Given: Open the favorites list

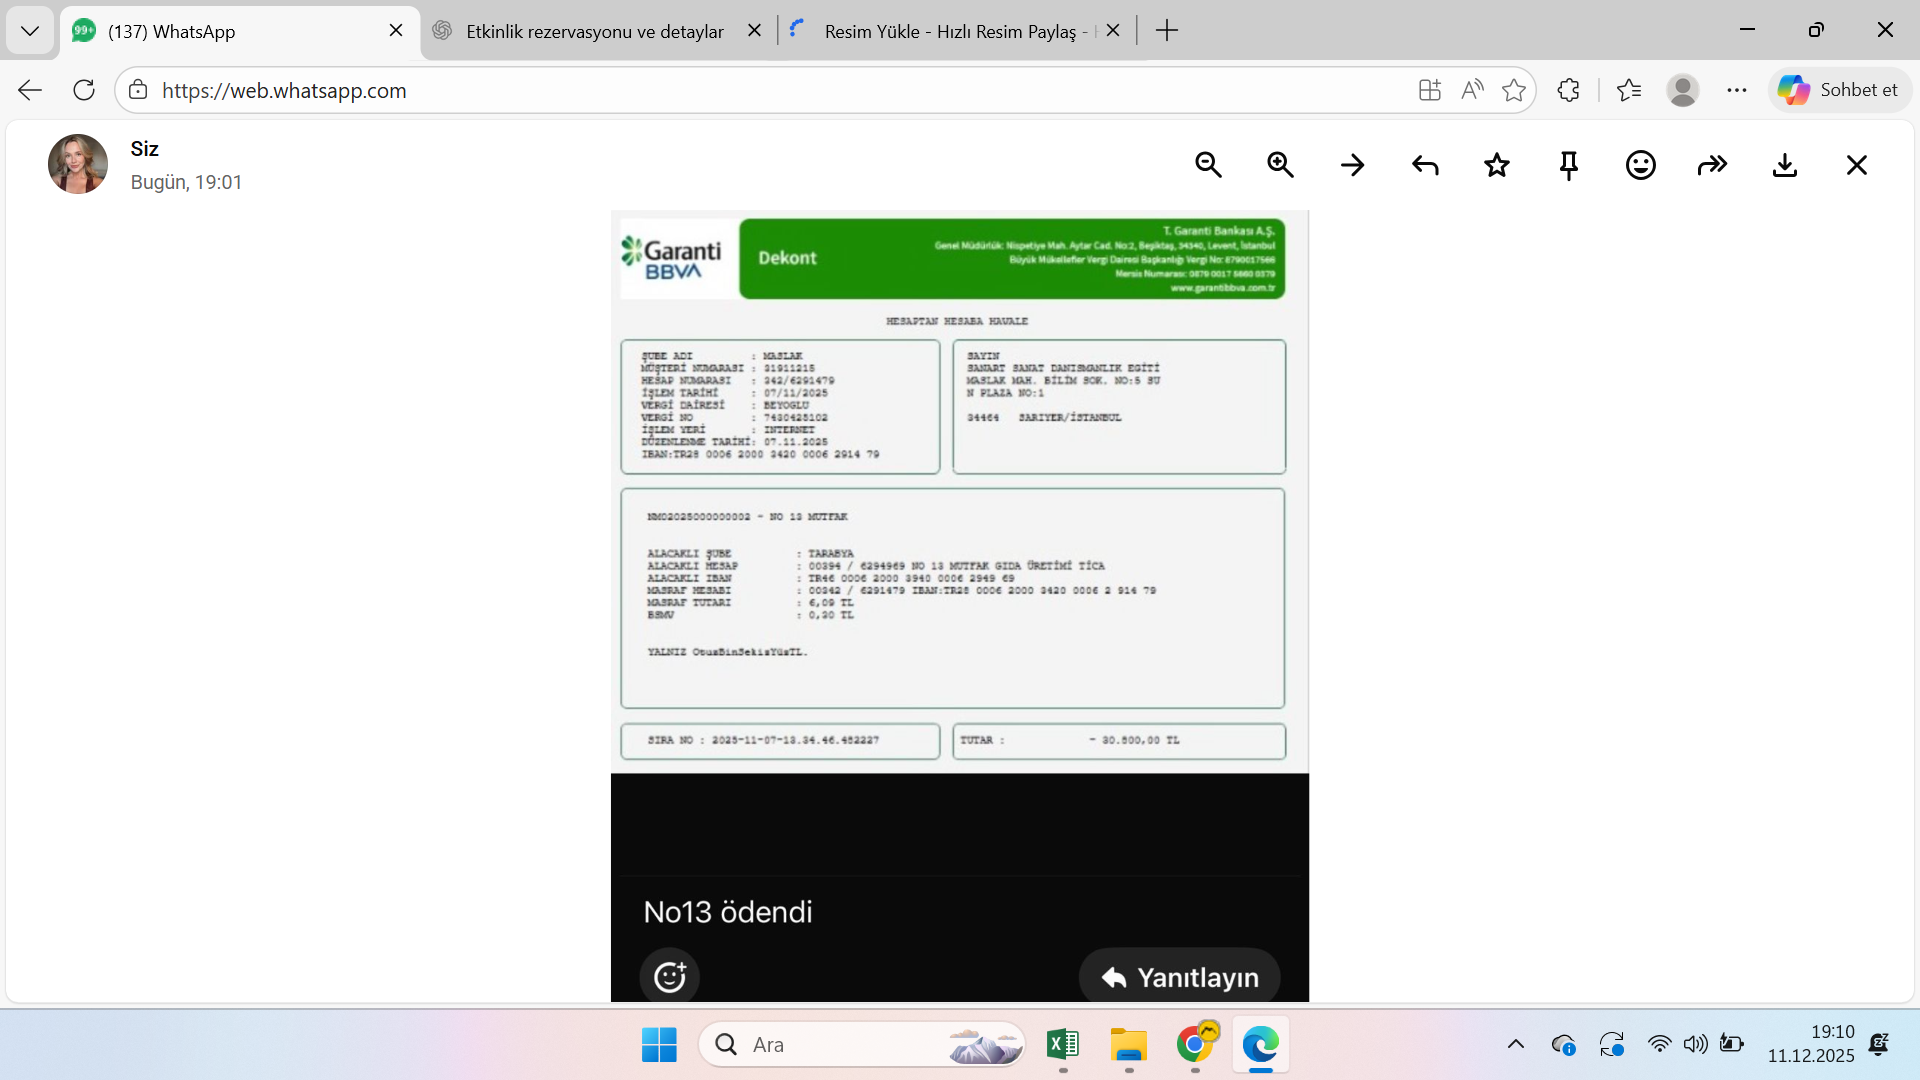Looking at the screenshot, I should point(1629,90).
